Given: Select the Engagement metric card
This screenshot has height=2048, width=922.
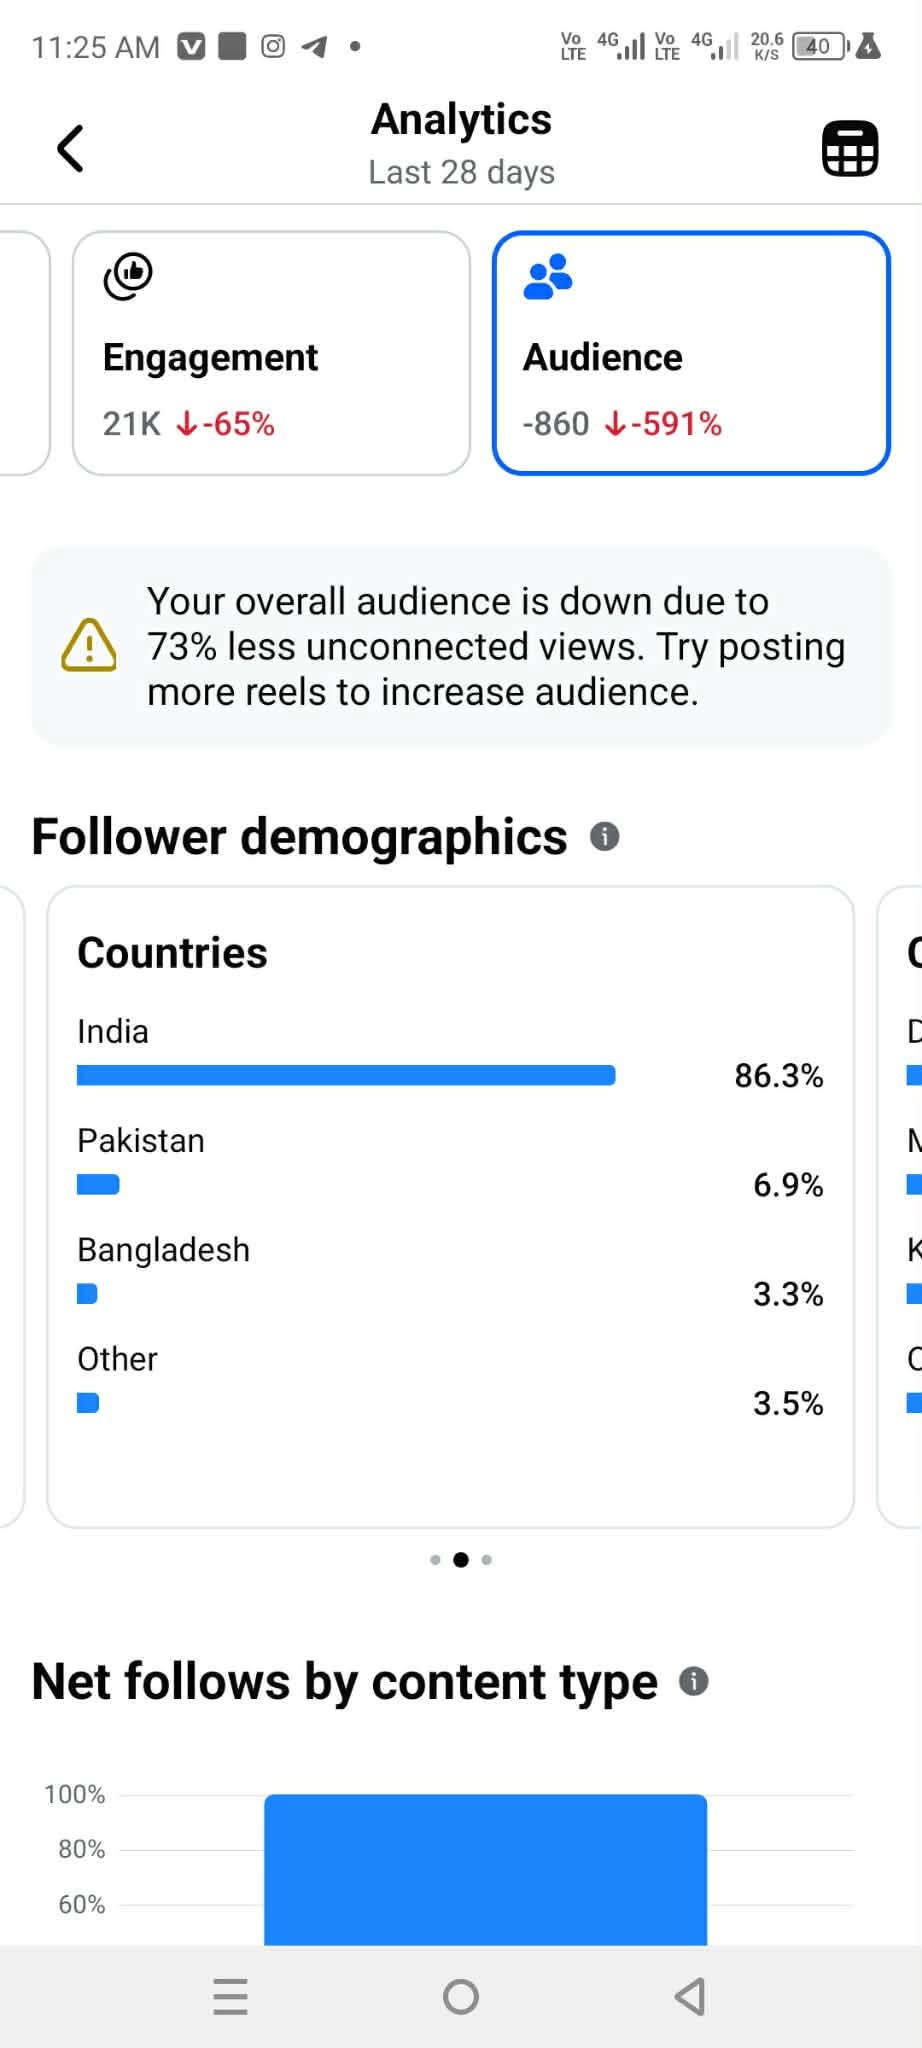Looking at the screenshot, I should click(x=271, y=353).
